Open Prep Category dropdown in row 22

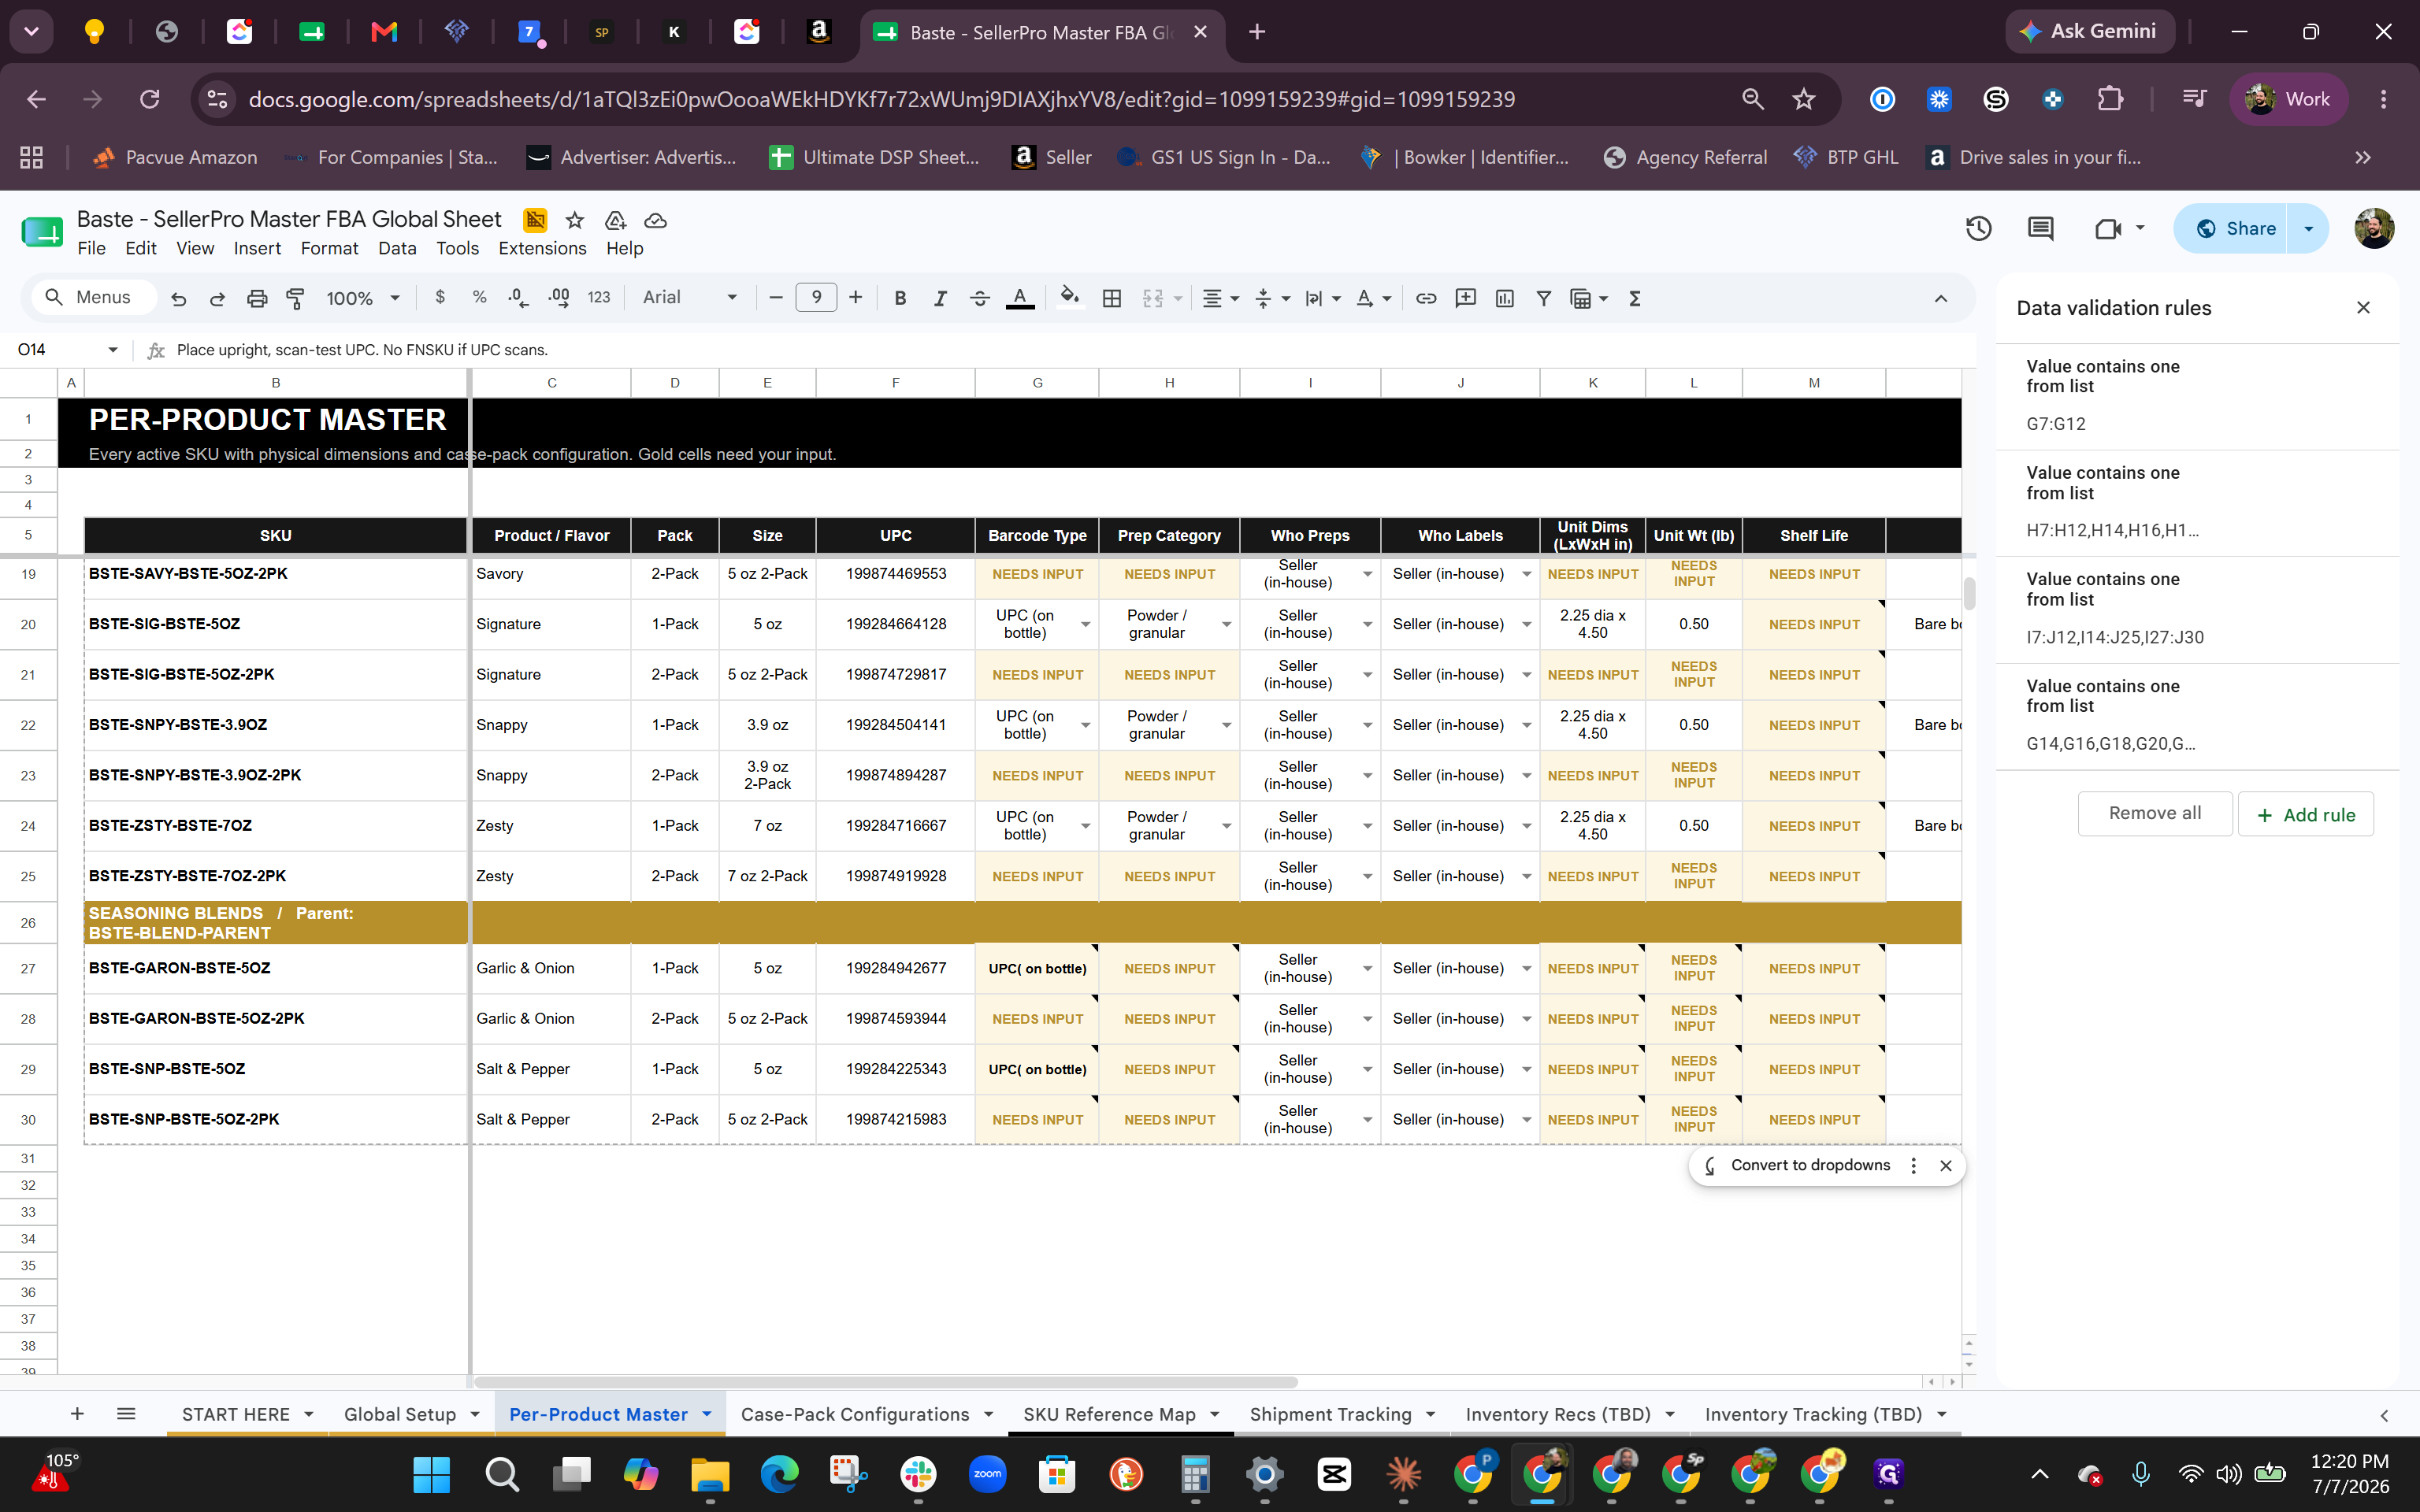[1226, 726]
